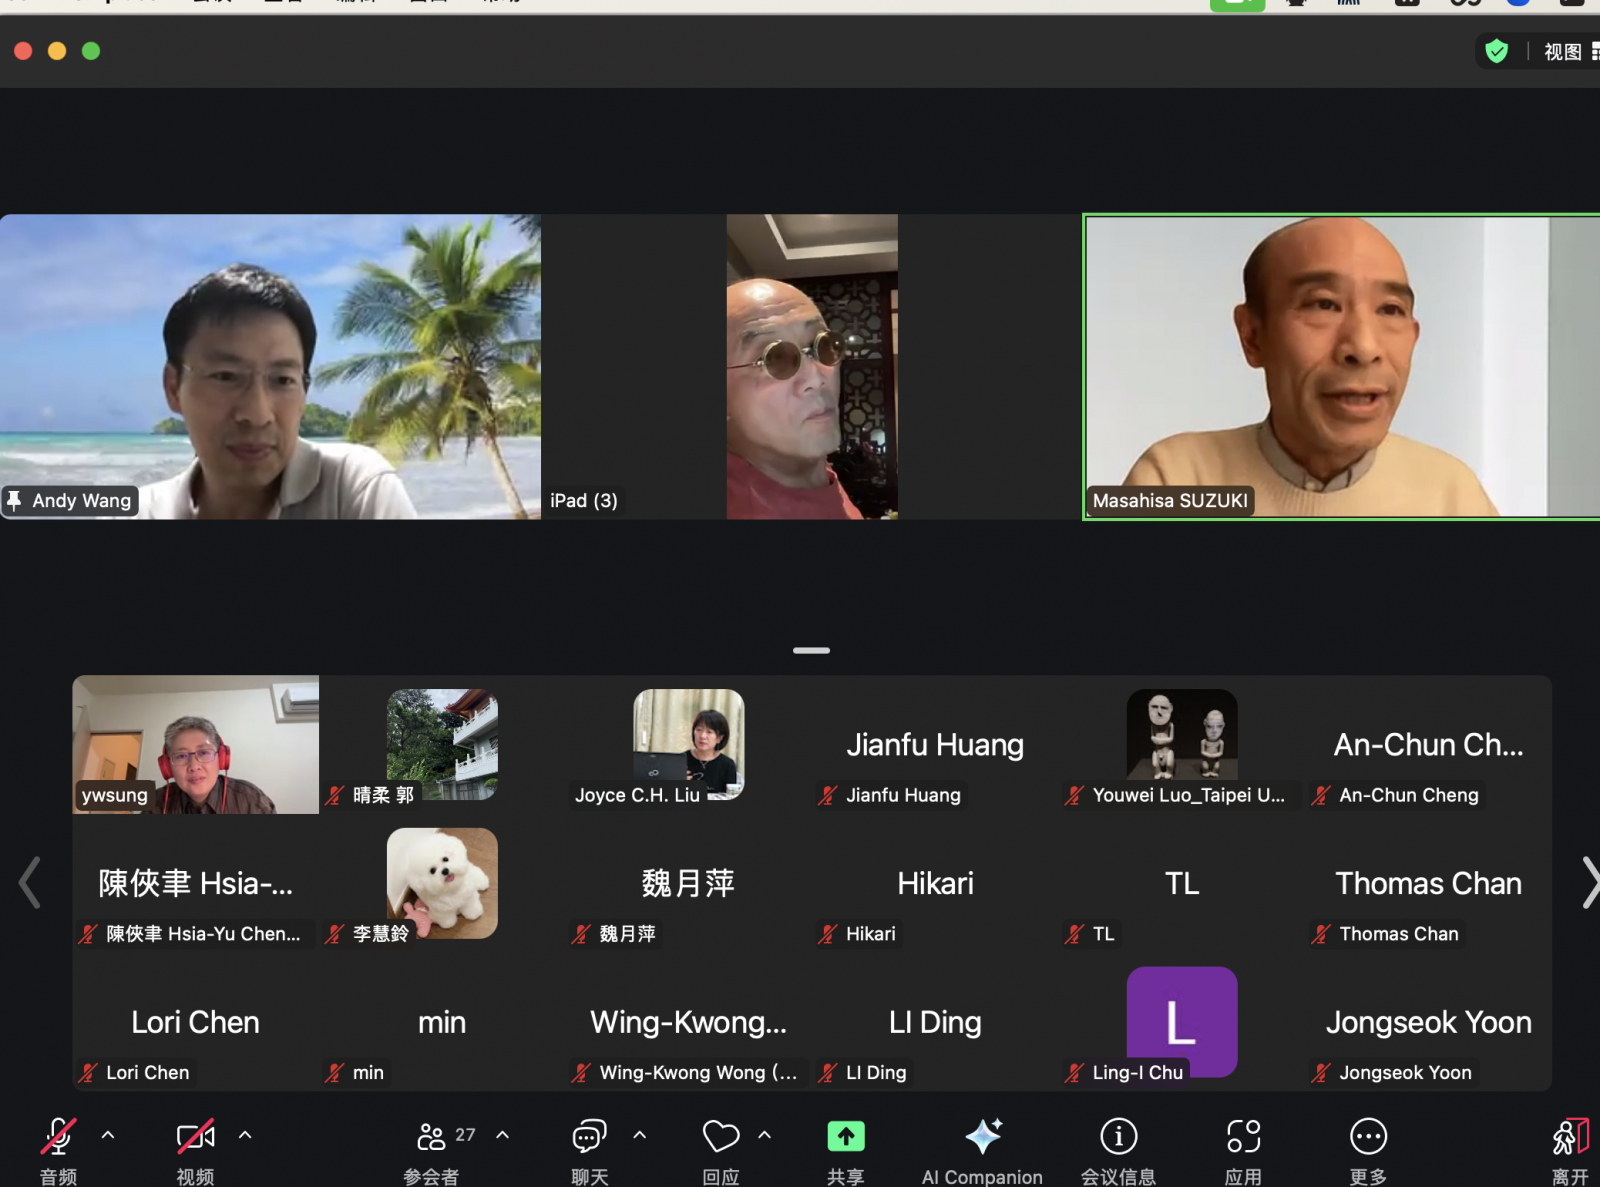Click the green encryption shield icon
Screen dimensions: 1600x1187
pos(1496,52)
